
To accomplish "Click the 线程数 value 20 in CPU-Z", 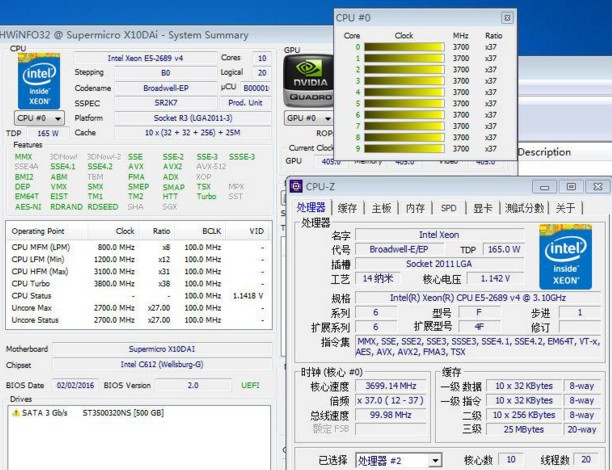I will pos(586,460).
